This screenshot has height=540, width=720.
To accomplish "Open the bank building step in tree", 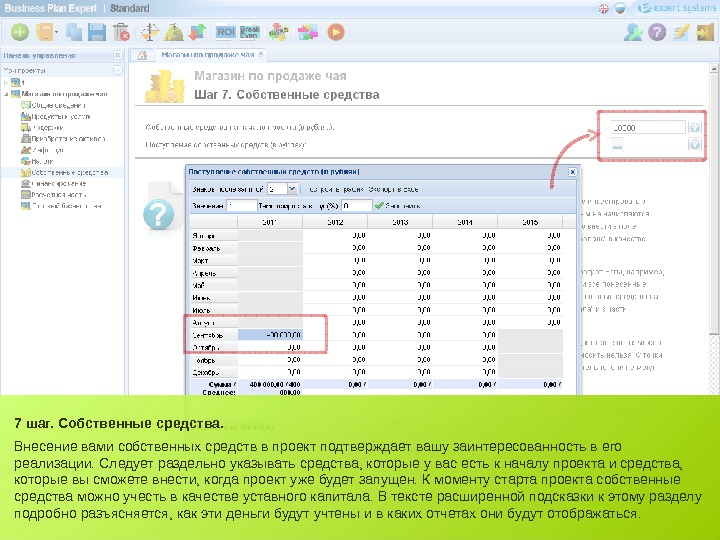I will (x=54, y=183).
